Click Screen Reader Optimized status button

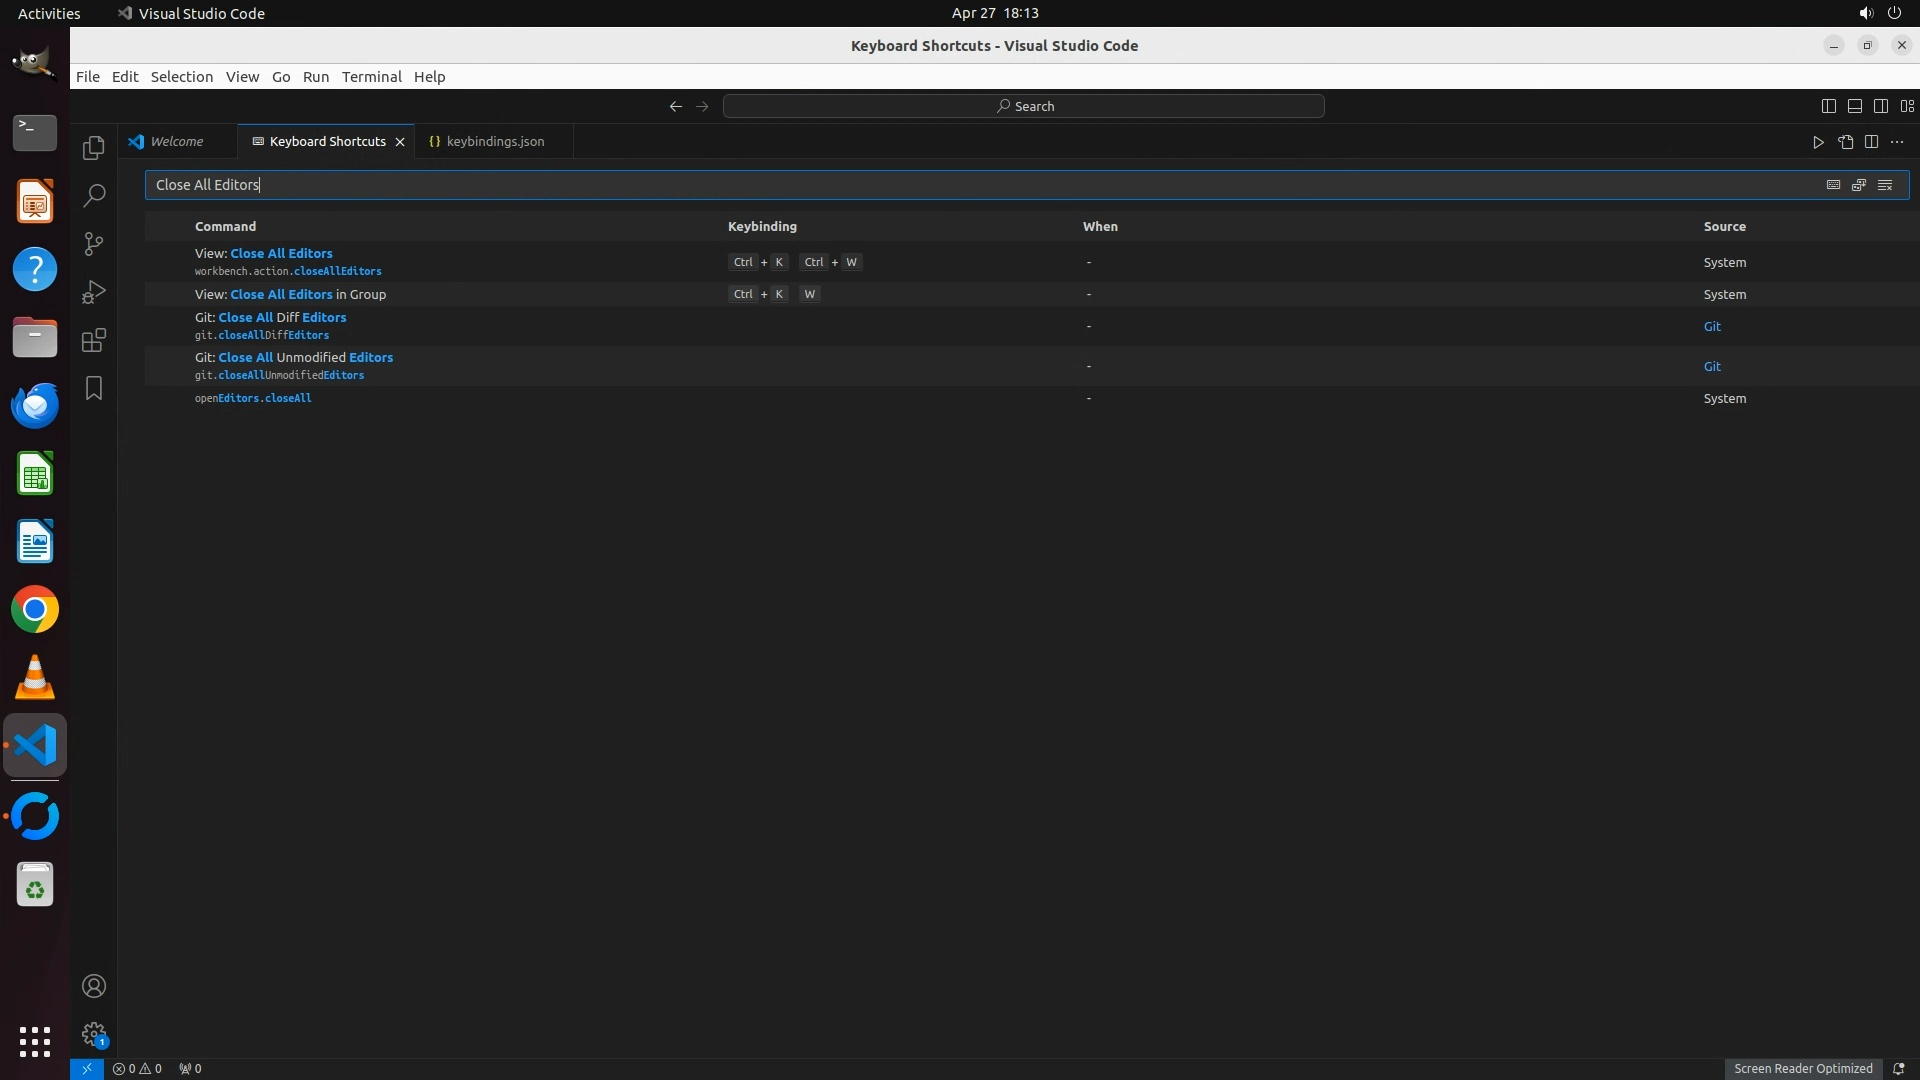(1802, 1068)
